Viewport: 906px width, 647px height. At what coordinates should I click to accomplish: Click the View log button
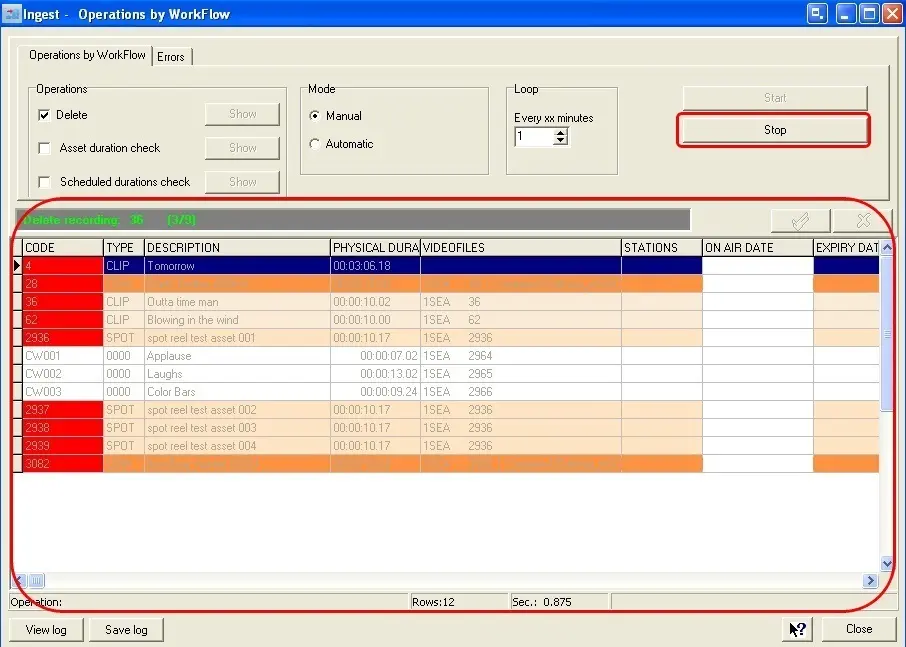click(46, 630)
